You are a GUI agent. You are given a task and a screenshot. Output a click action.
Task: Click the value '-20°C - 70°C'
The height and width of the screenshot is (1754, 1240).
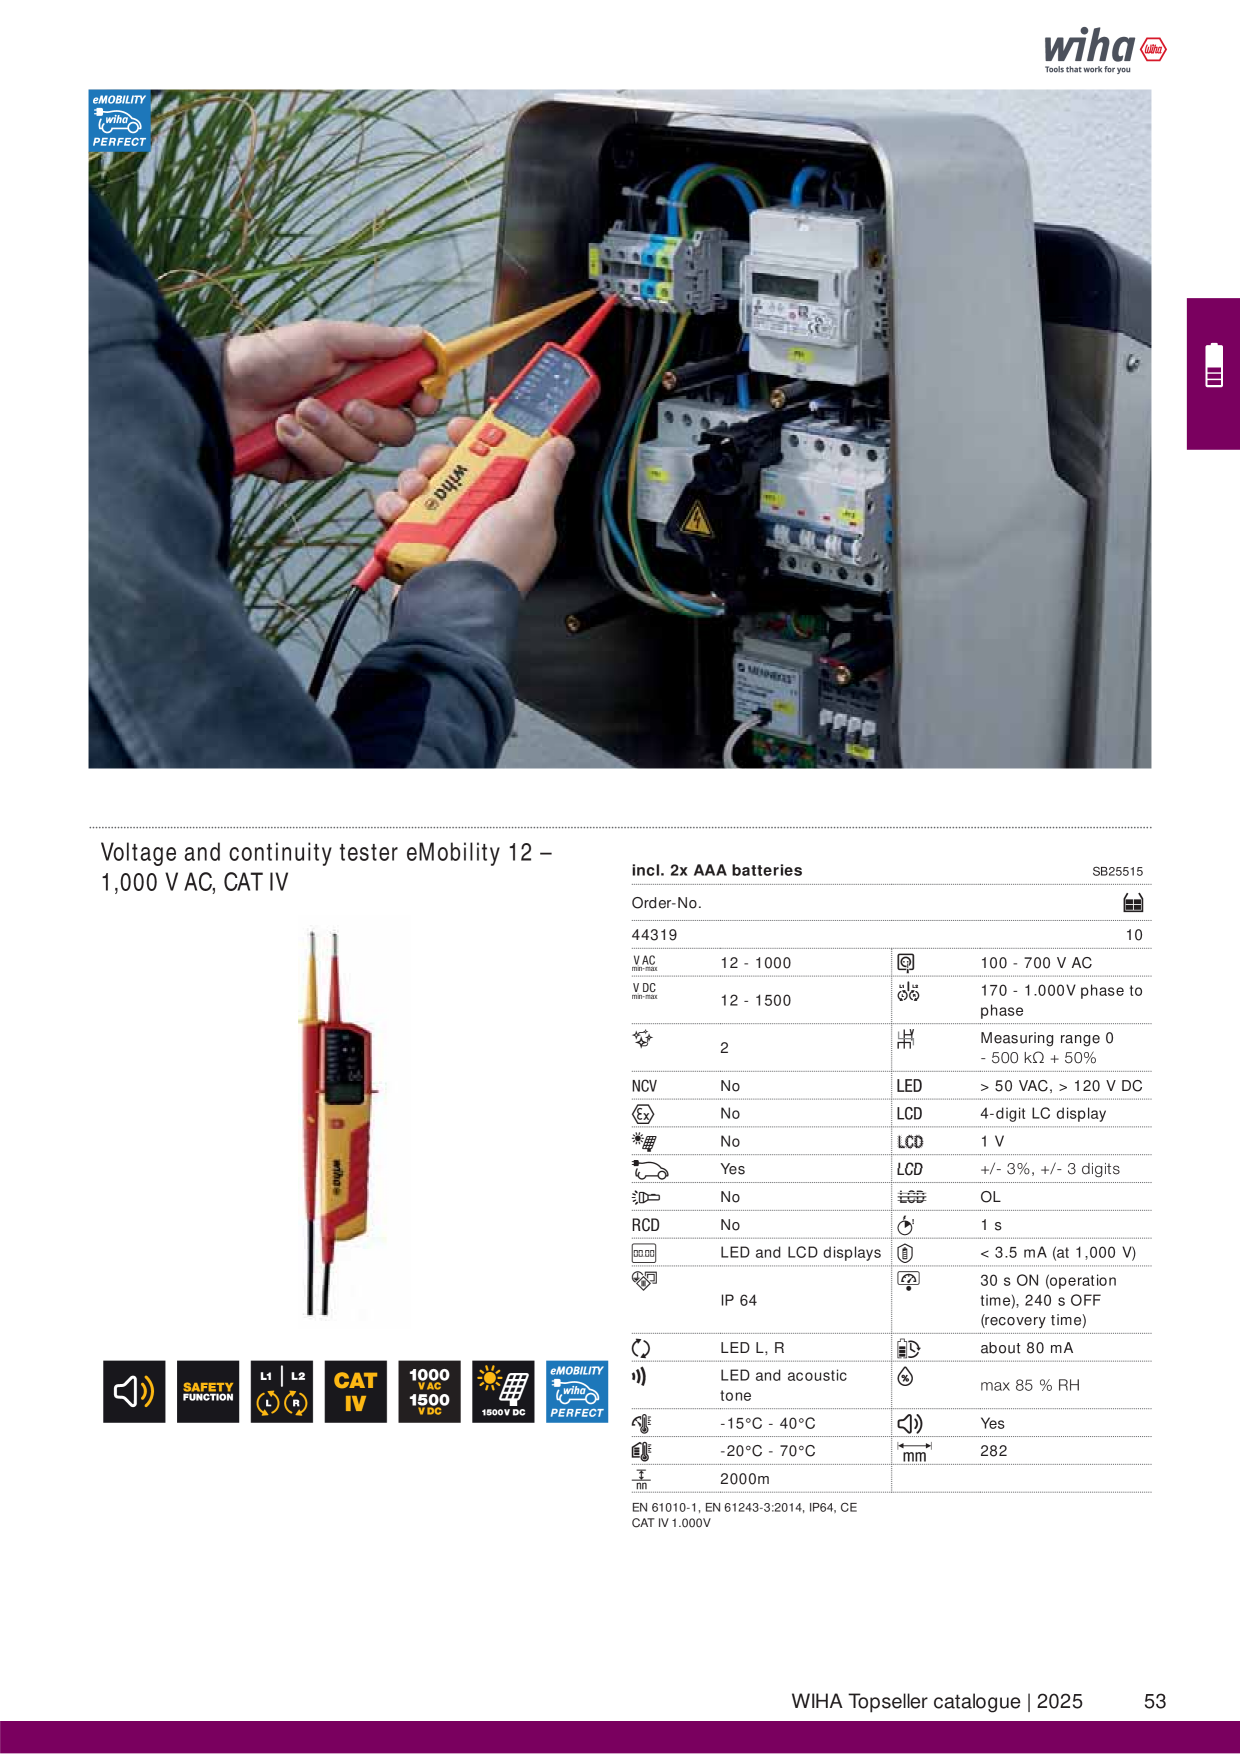coord(768,1451)
